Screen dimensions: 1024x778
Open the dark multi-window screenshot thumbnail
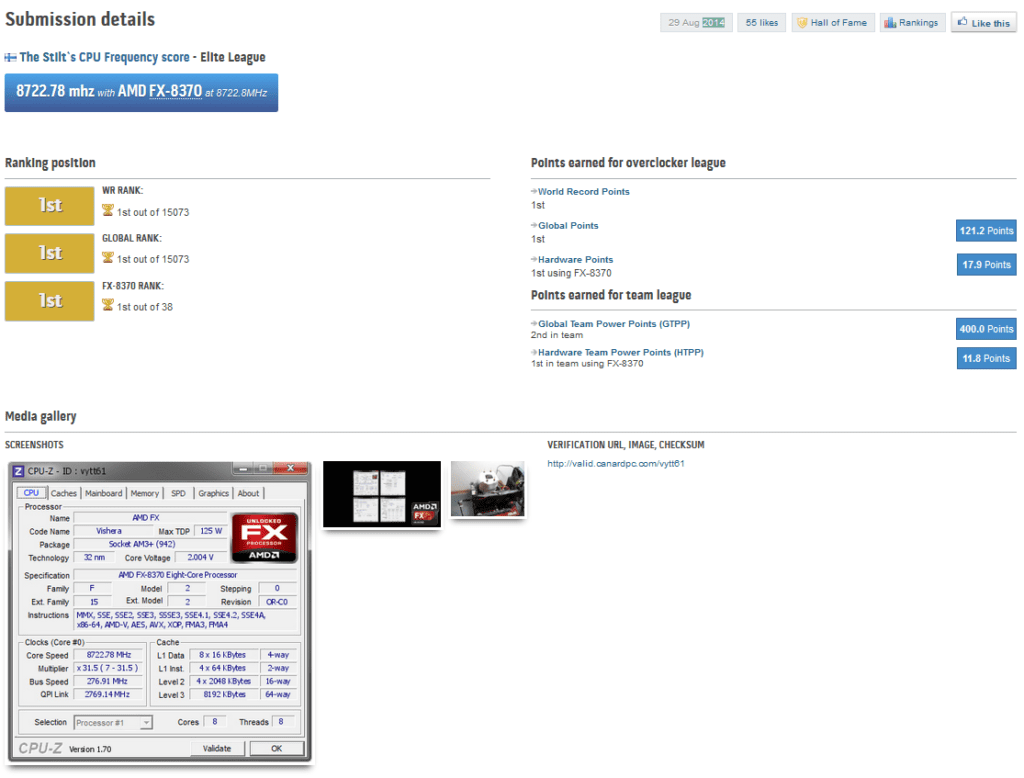(382, 494)
